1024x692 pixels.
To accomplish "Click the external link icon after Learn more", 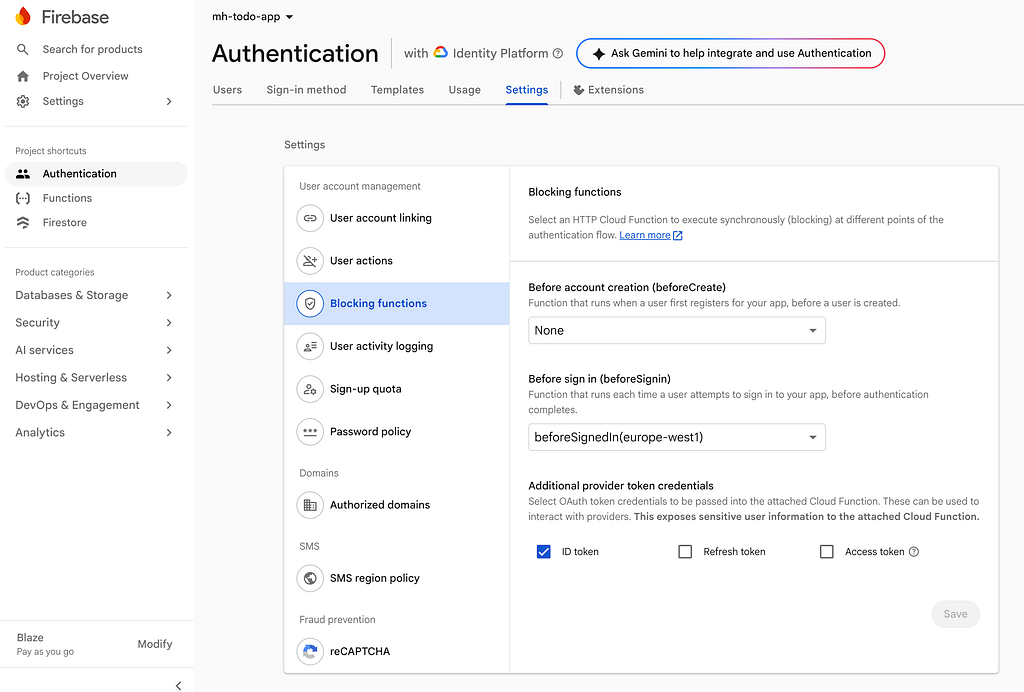I will pyautogui.click(x=678, y=236).
